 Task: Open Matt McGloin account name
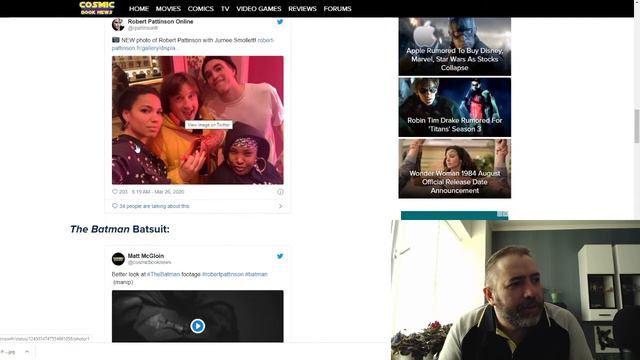146,256
